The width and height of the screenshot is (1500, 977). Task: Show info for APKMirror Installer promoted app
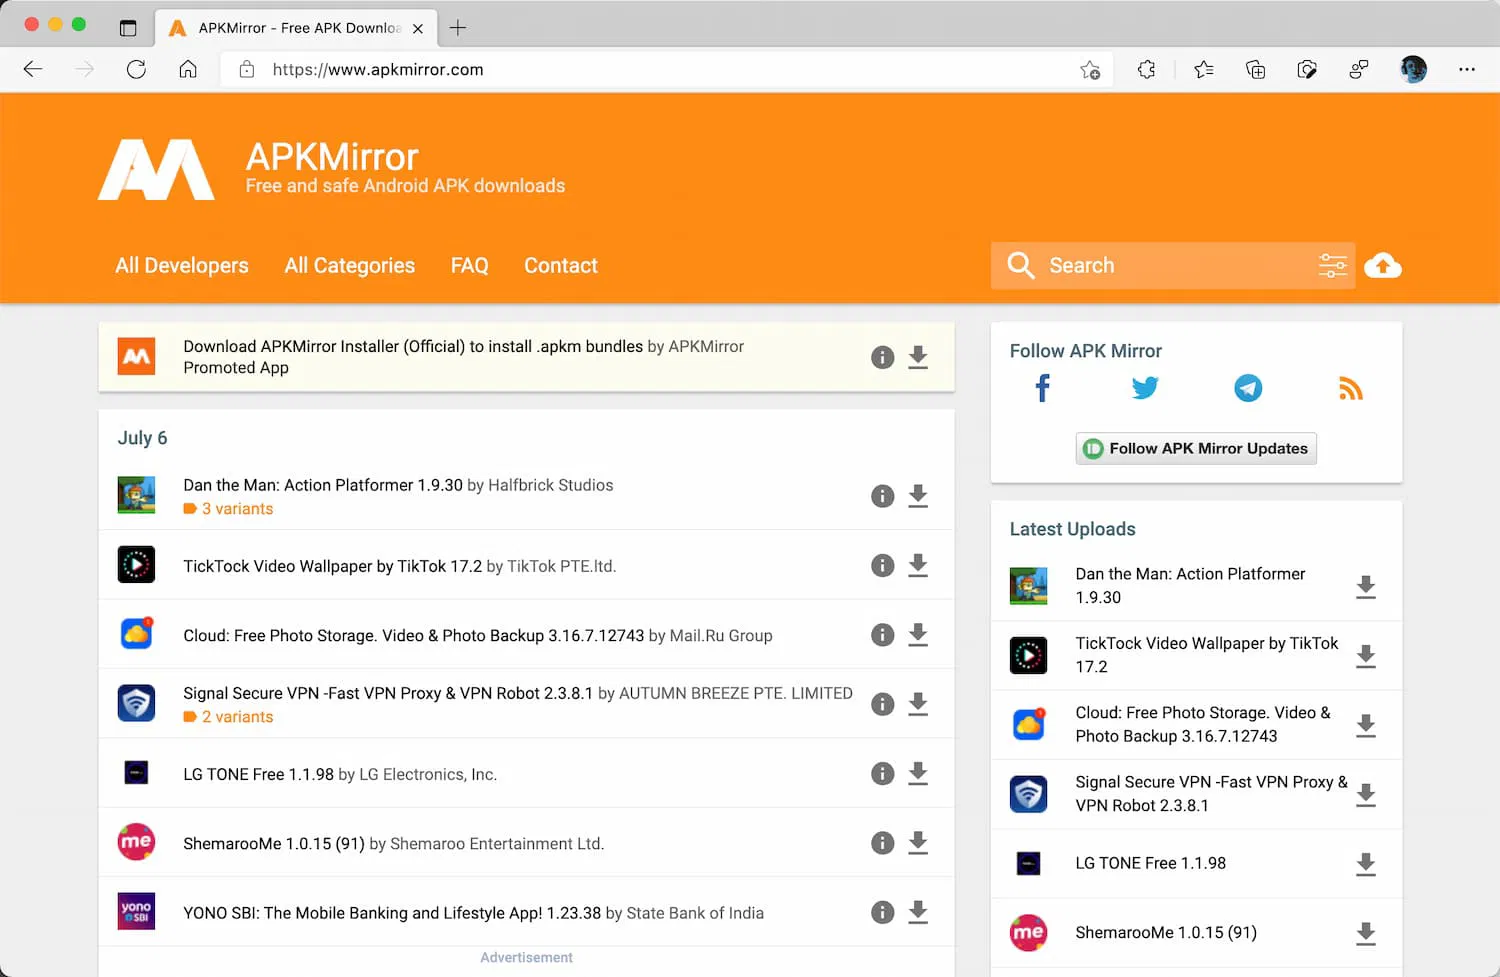coord(882,357)
